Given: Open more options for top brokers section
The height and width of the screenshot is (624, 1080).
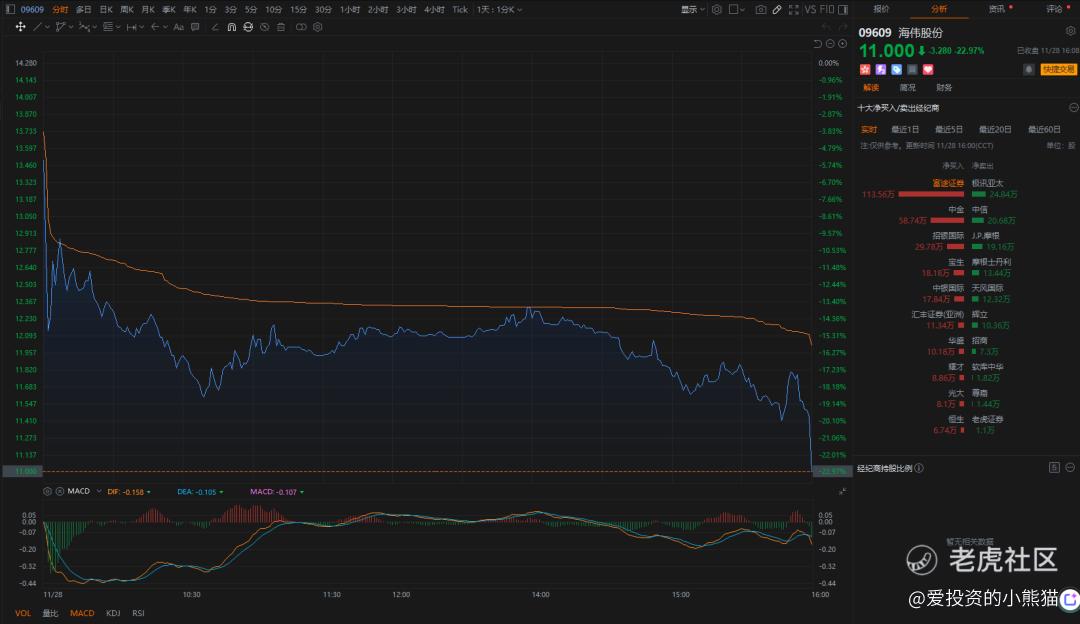Looking at the screenshot, I should (x=1073, y=107).
